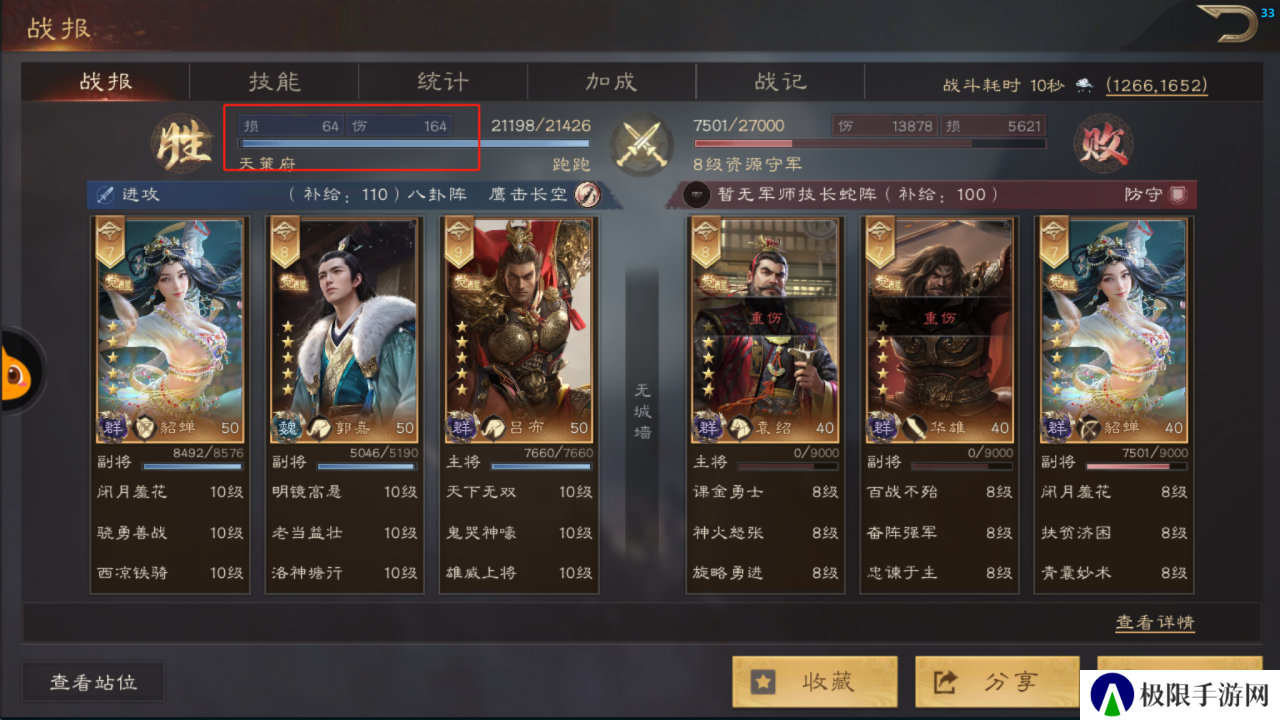Select the 袁绍 general card portrait
This screenshot has width=1280, height=720.
coord(765,331)
